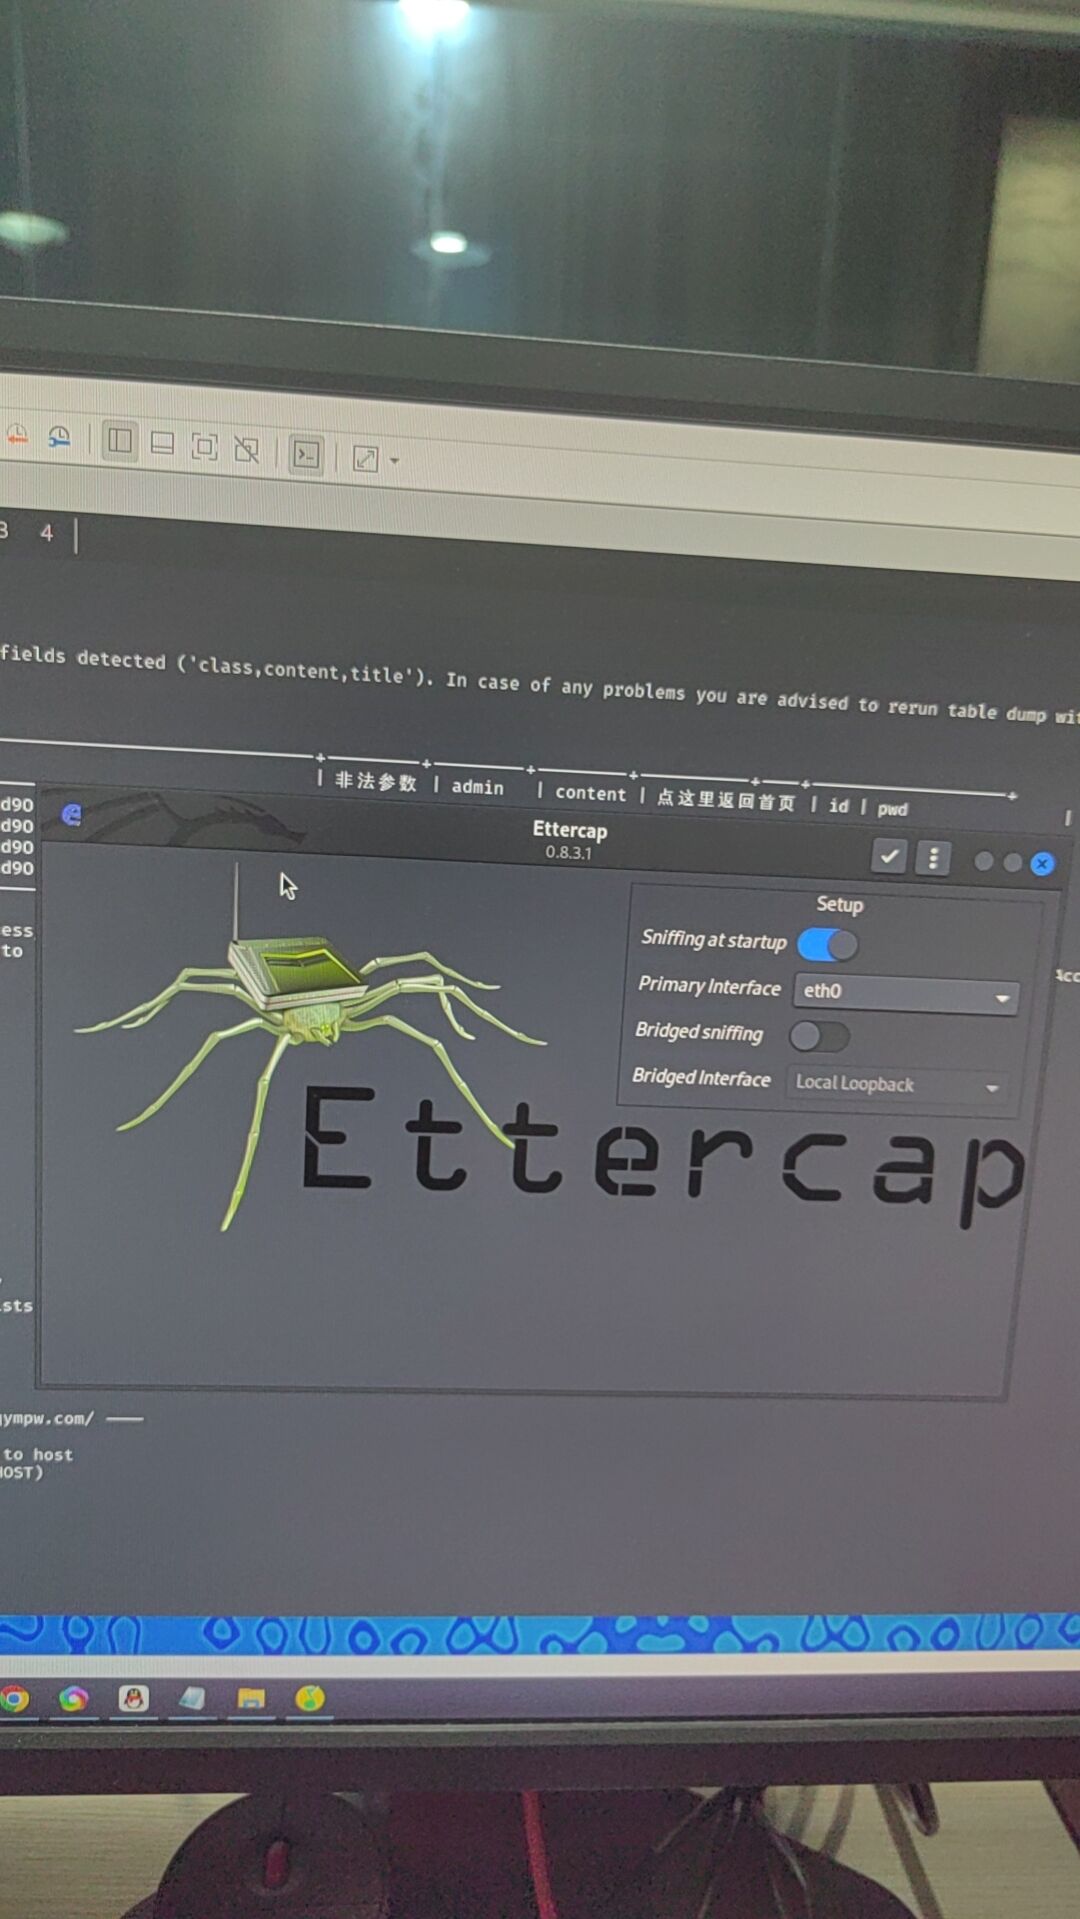1080x1919 pixels.
Task: Click the Setup heading in Ettercap
Action: [x=839, y=905]
